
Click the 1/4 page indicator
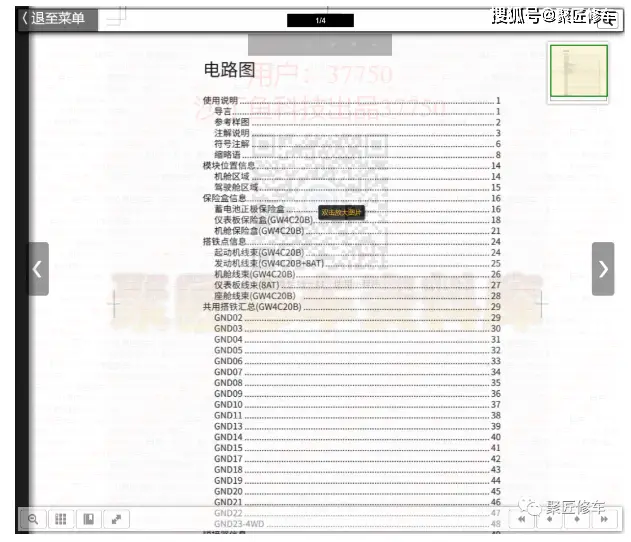point(320,20)
